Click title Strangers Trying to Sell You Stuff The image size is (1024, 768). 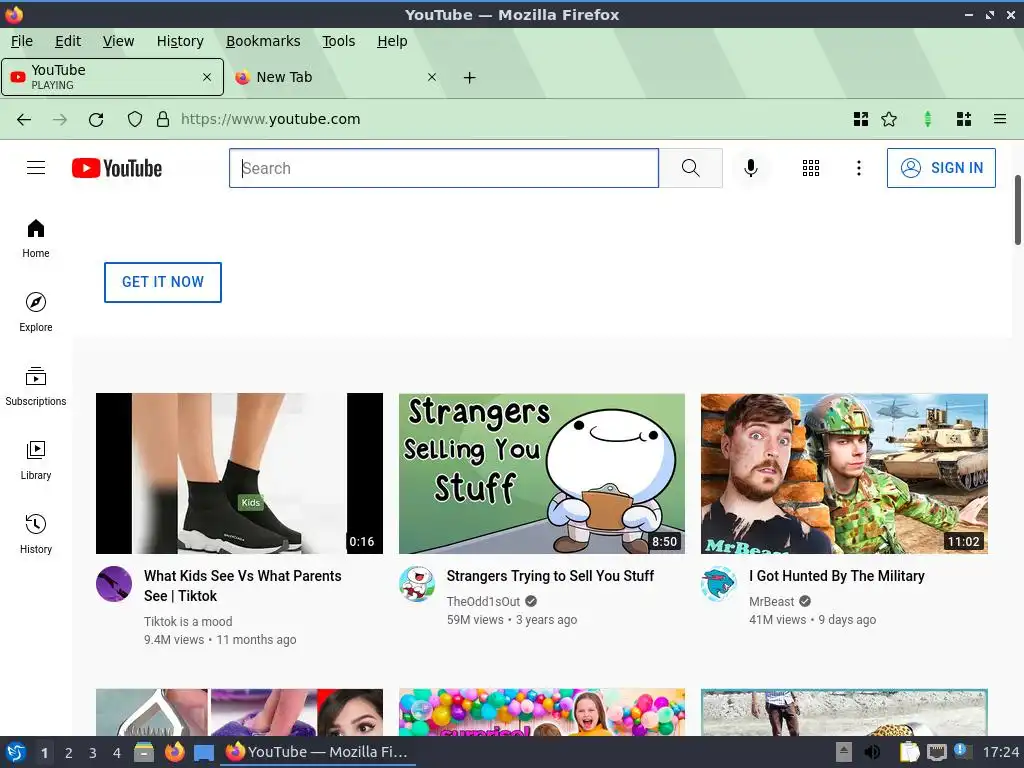click(x=551, y=576)
